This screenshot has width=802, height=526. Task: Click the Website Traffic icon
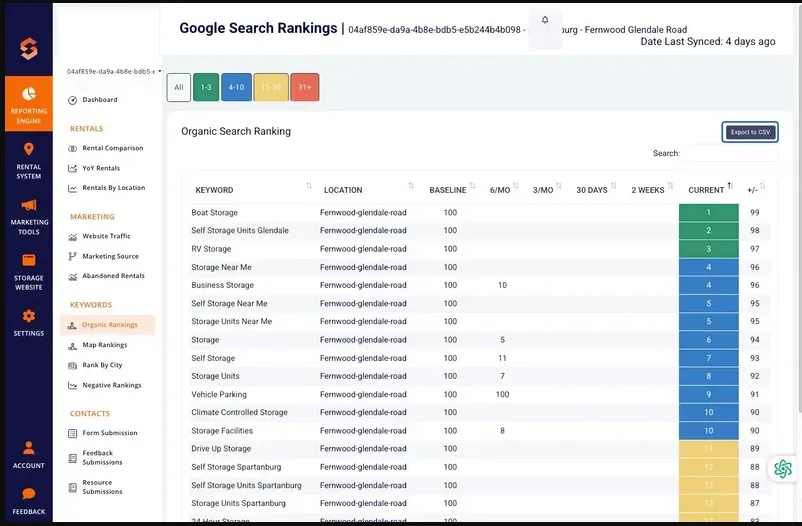coord(73,236)
